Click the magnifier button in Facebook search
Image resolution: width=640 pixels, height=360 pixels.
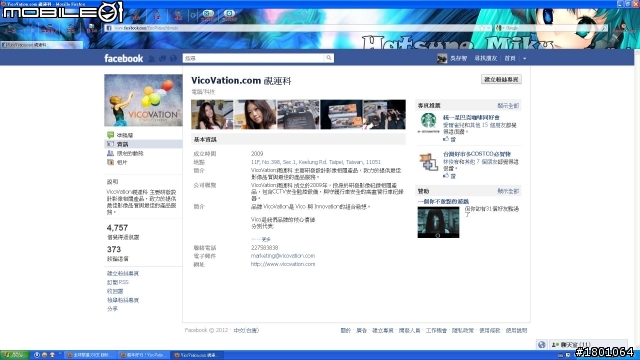(x=329, y=58)
